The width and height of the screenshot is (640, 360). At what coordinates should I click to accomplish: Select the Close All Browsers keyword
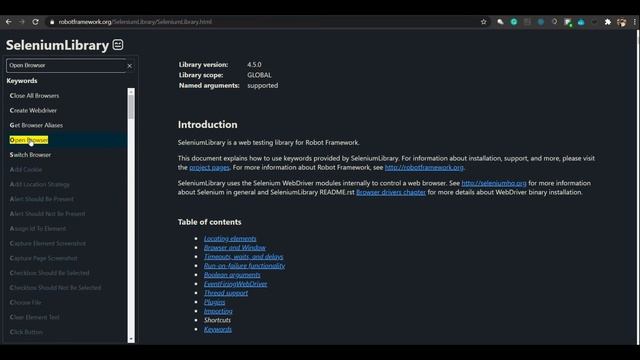click(34, 96)
